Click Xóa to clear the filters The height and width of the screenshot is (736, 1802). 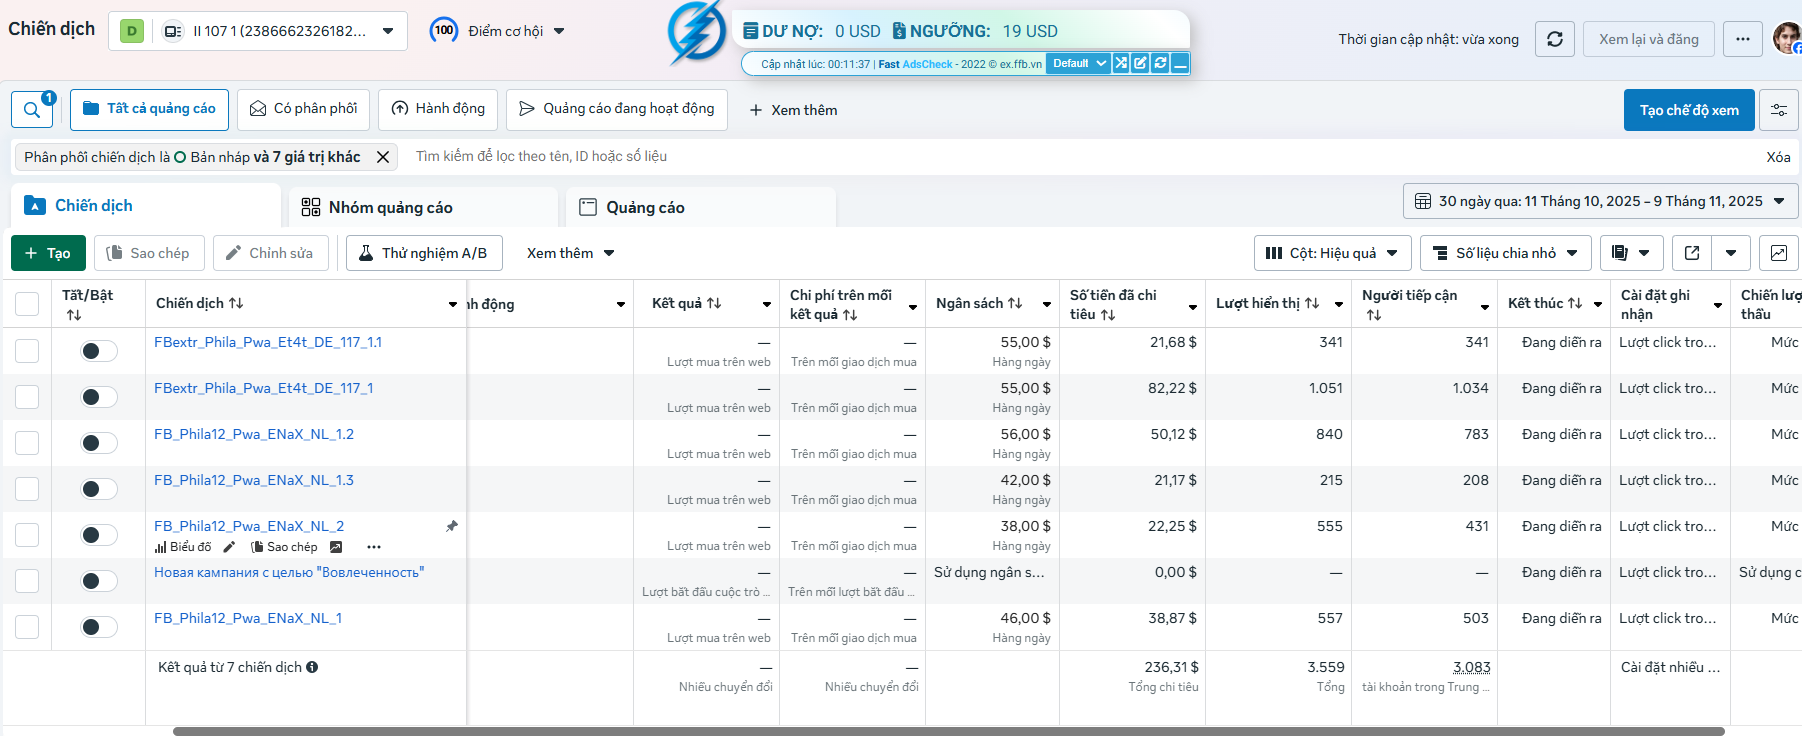click(x=1778, y=157)
